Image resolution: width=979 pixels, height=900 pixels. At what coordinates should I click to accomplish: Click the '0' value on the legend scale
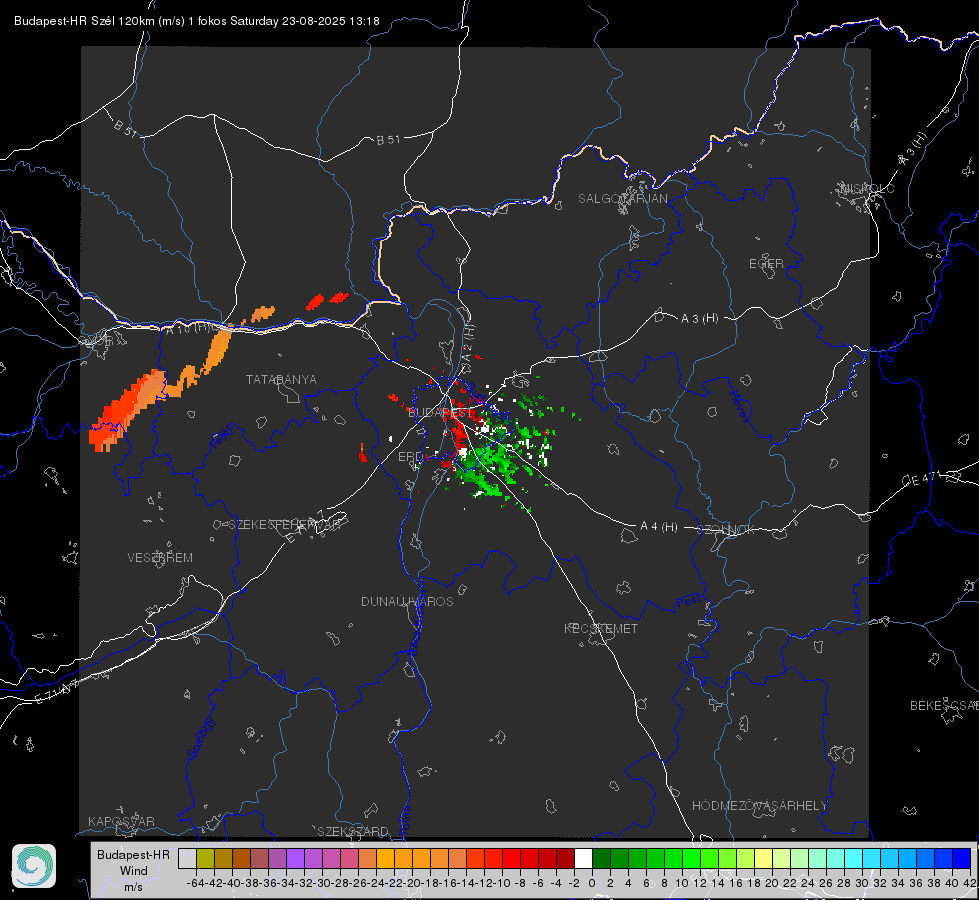[x=592, y=883]
